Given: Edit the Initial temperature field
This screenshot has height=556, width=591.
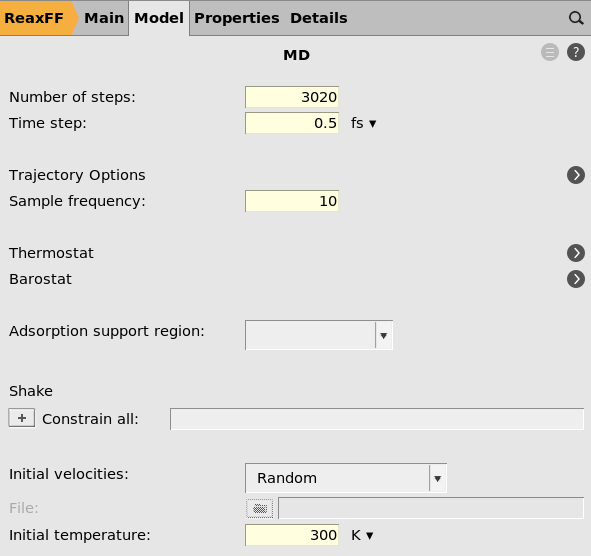Looking at the screenshot, I should [292, 535].
